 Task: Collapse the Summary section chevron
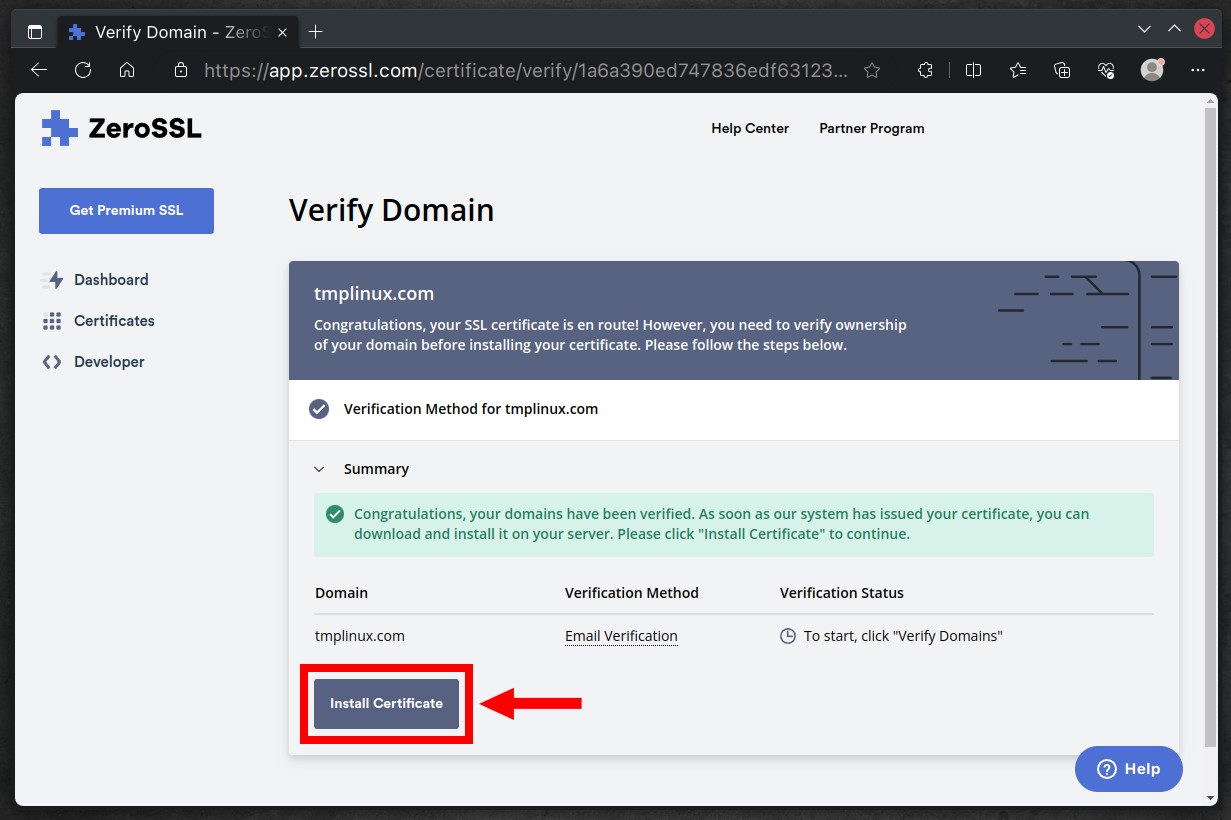click(319, 469)
